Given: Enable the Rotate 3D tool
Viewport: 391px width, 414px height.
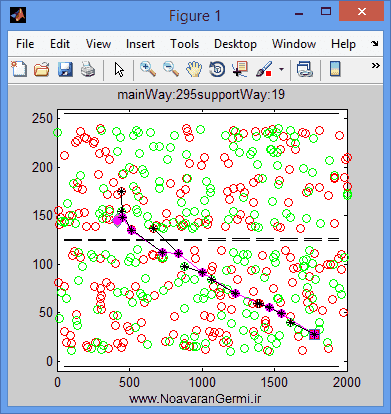Looking at the screenshot, I should pyautogui.click(x=217, y=70).
